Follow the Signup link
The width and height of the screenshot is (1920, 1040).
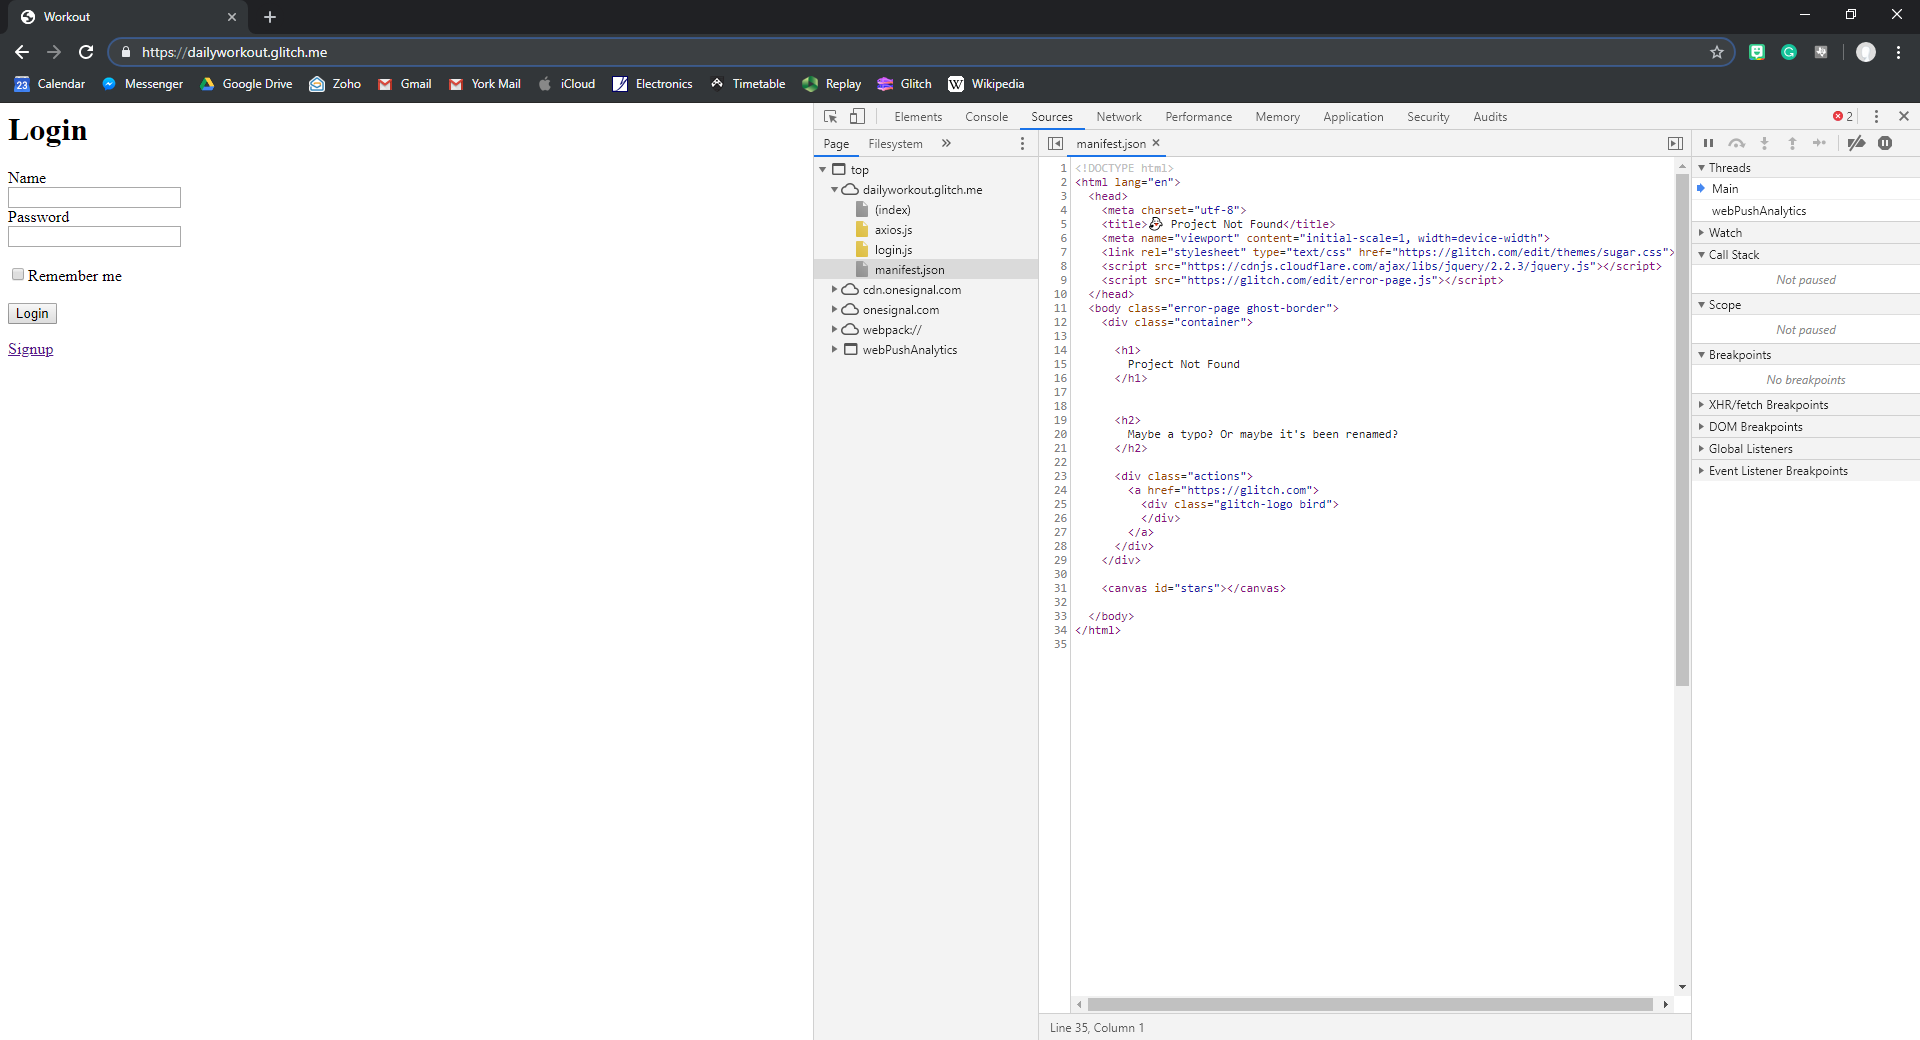[30, 349]
